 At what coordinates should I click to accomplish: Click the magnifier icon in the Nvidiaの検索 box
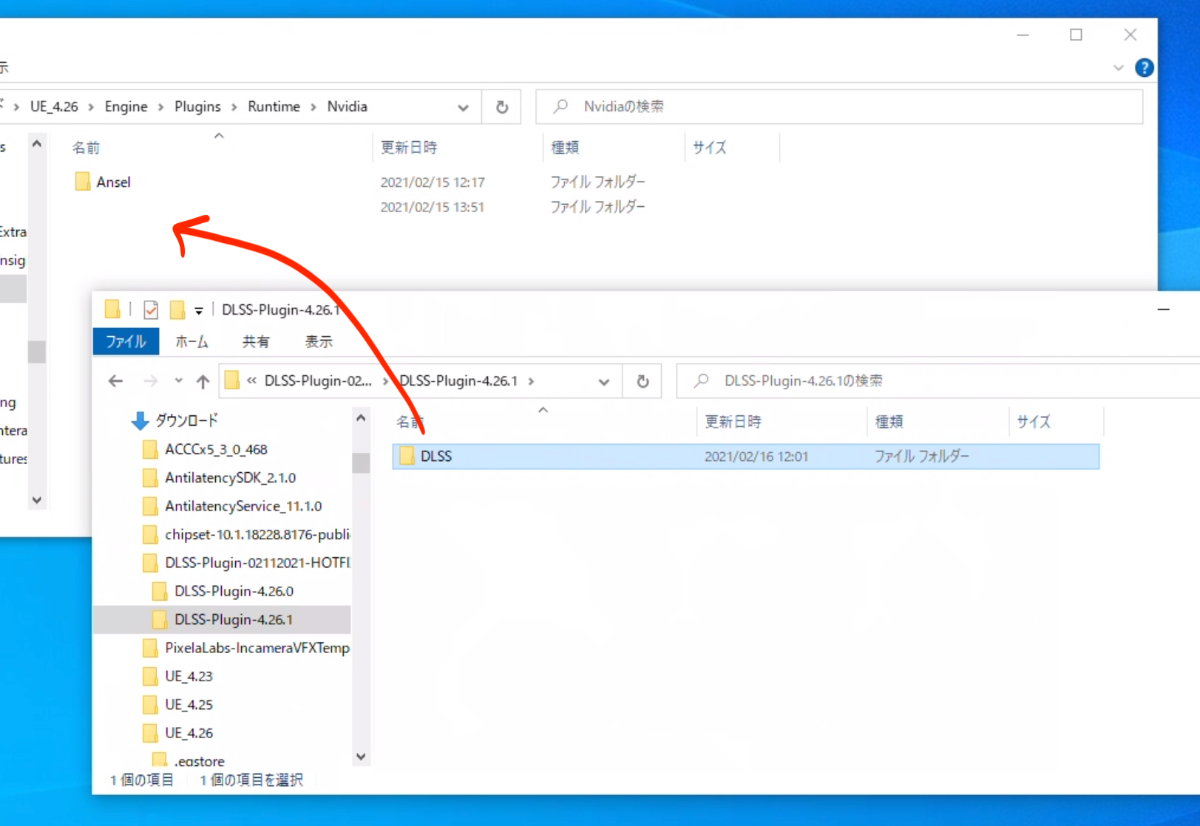point(563,106)
